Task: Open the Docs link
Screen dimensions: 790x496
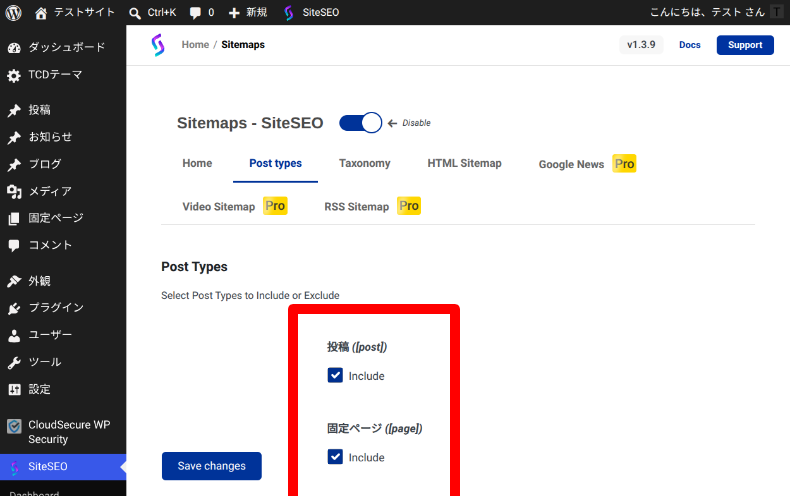Action: pos(689,45)
